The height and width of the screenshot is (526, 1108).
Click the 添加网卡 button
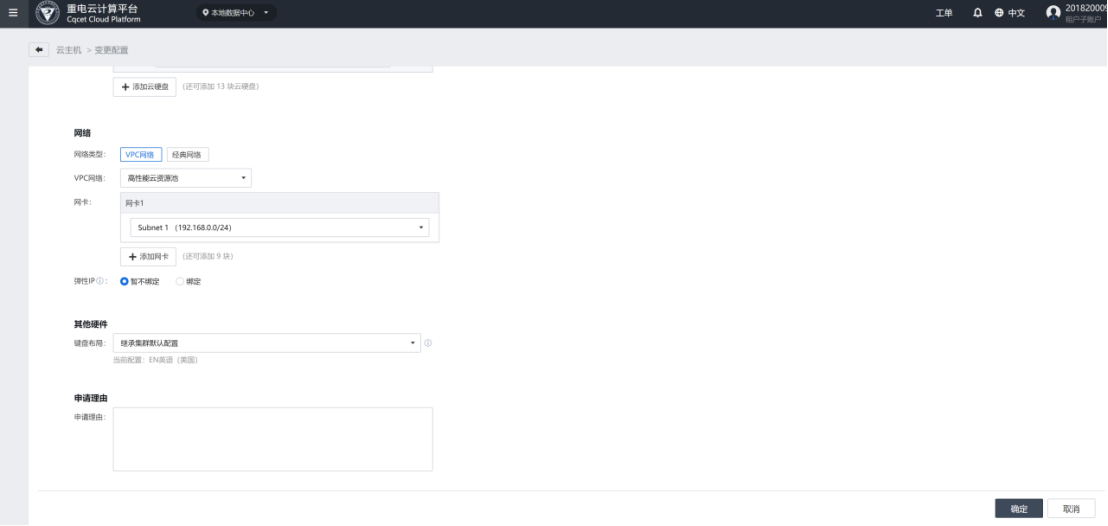(148, 257)
